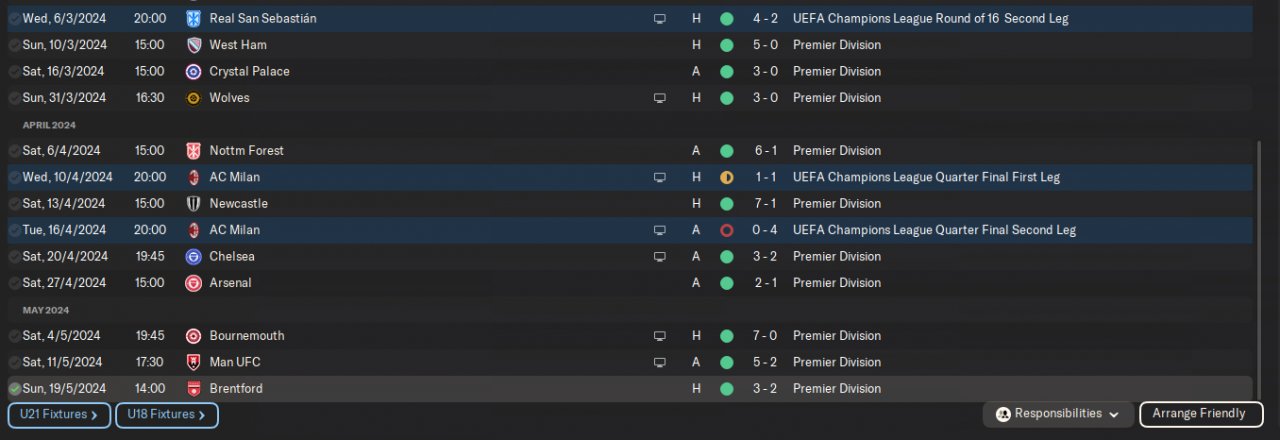Screen dimensions: 1280x440
Task: Toggle the checkmark beside the Real San Sebastián match
Action: coord(14,19)
